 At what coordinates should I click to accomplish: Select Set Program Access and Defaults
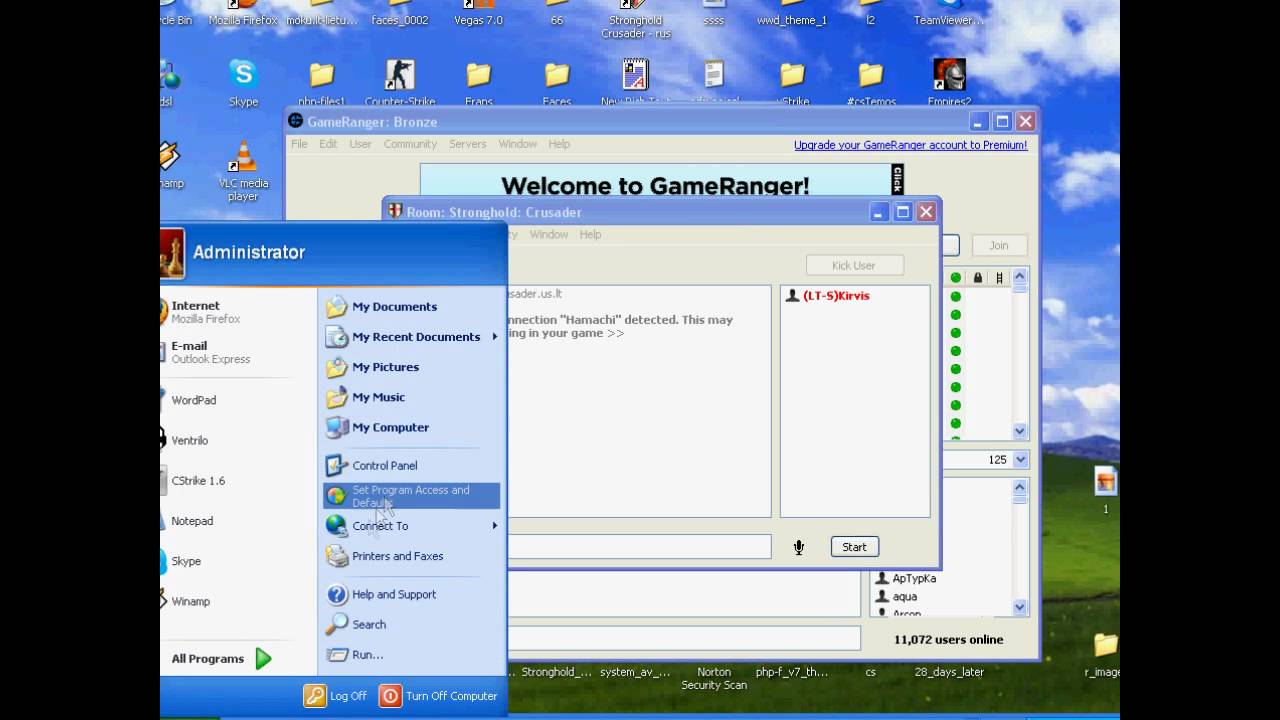click(411, 496)
